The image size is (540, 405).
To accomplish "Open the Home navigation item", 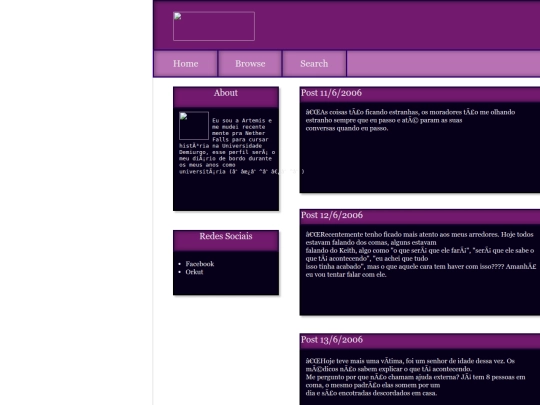I will 186,64.
